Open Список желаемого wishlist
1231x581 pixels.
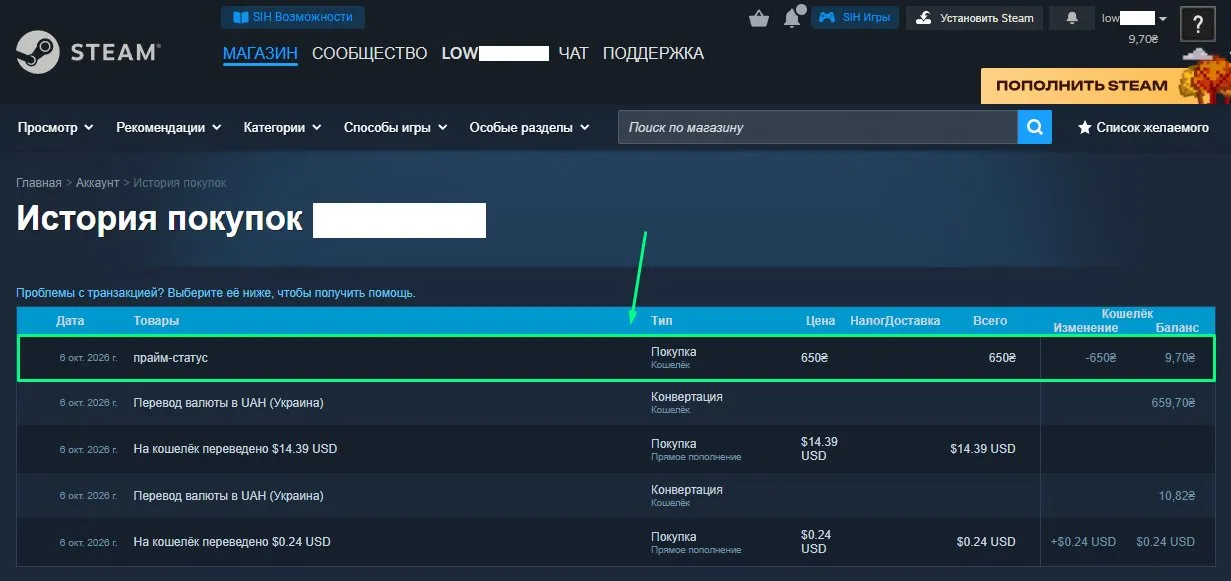[1143, 127]
